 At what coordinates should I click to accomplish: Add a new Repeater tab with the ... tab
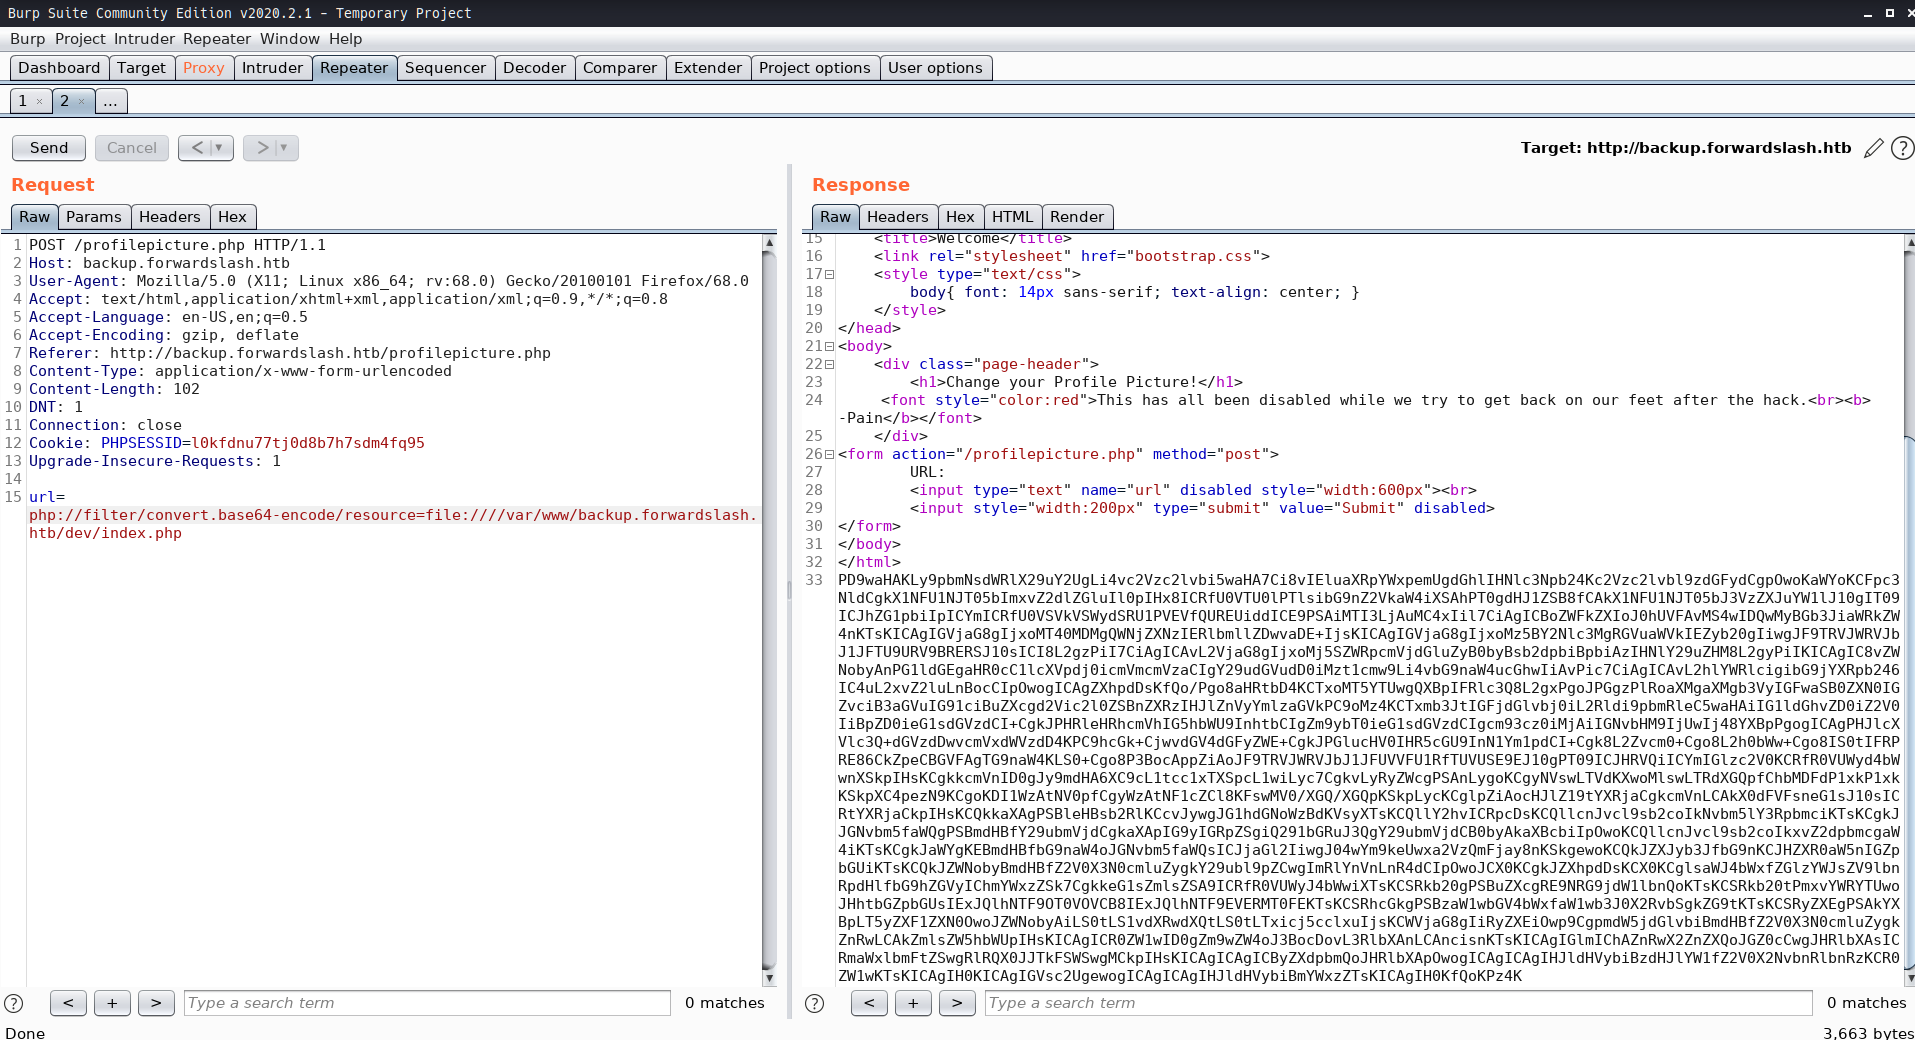(111, 101)
